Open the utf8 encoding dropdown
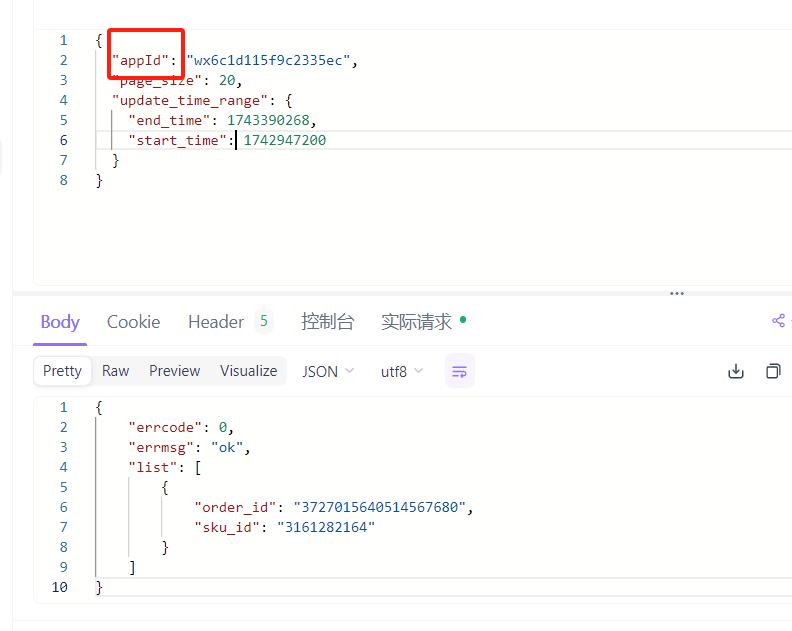This screenshot has height=631, width=792. (402, 372)
